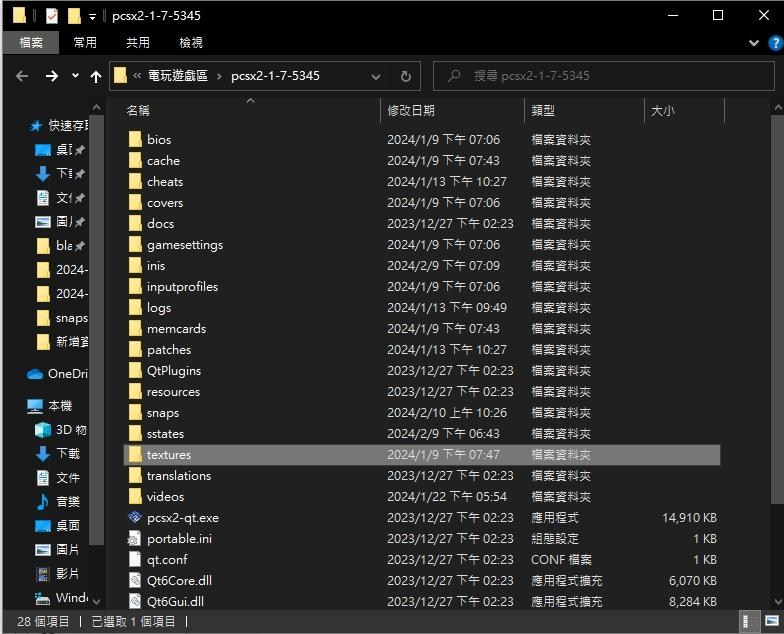Click the navigation pane vertical scrollbar

click(97, 350)
